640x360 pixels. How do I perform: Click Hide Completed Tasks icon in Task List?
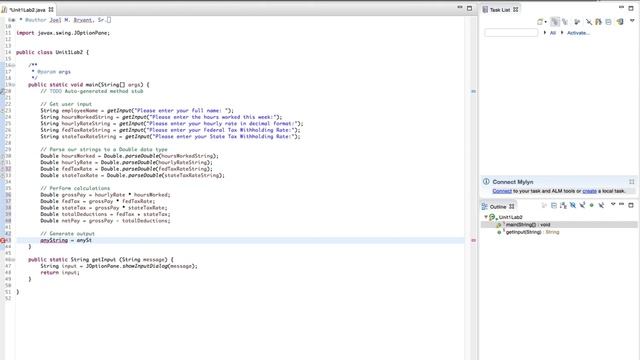coord(588,22)
